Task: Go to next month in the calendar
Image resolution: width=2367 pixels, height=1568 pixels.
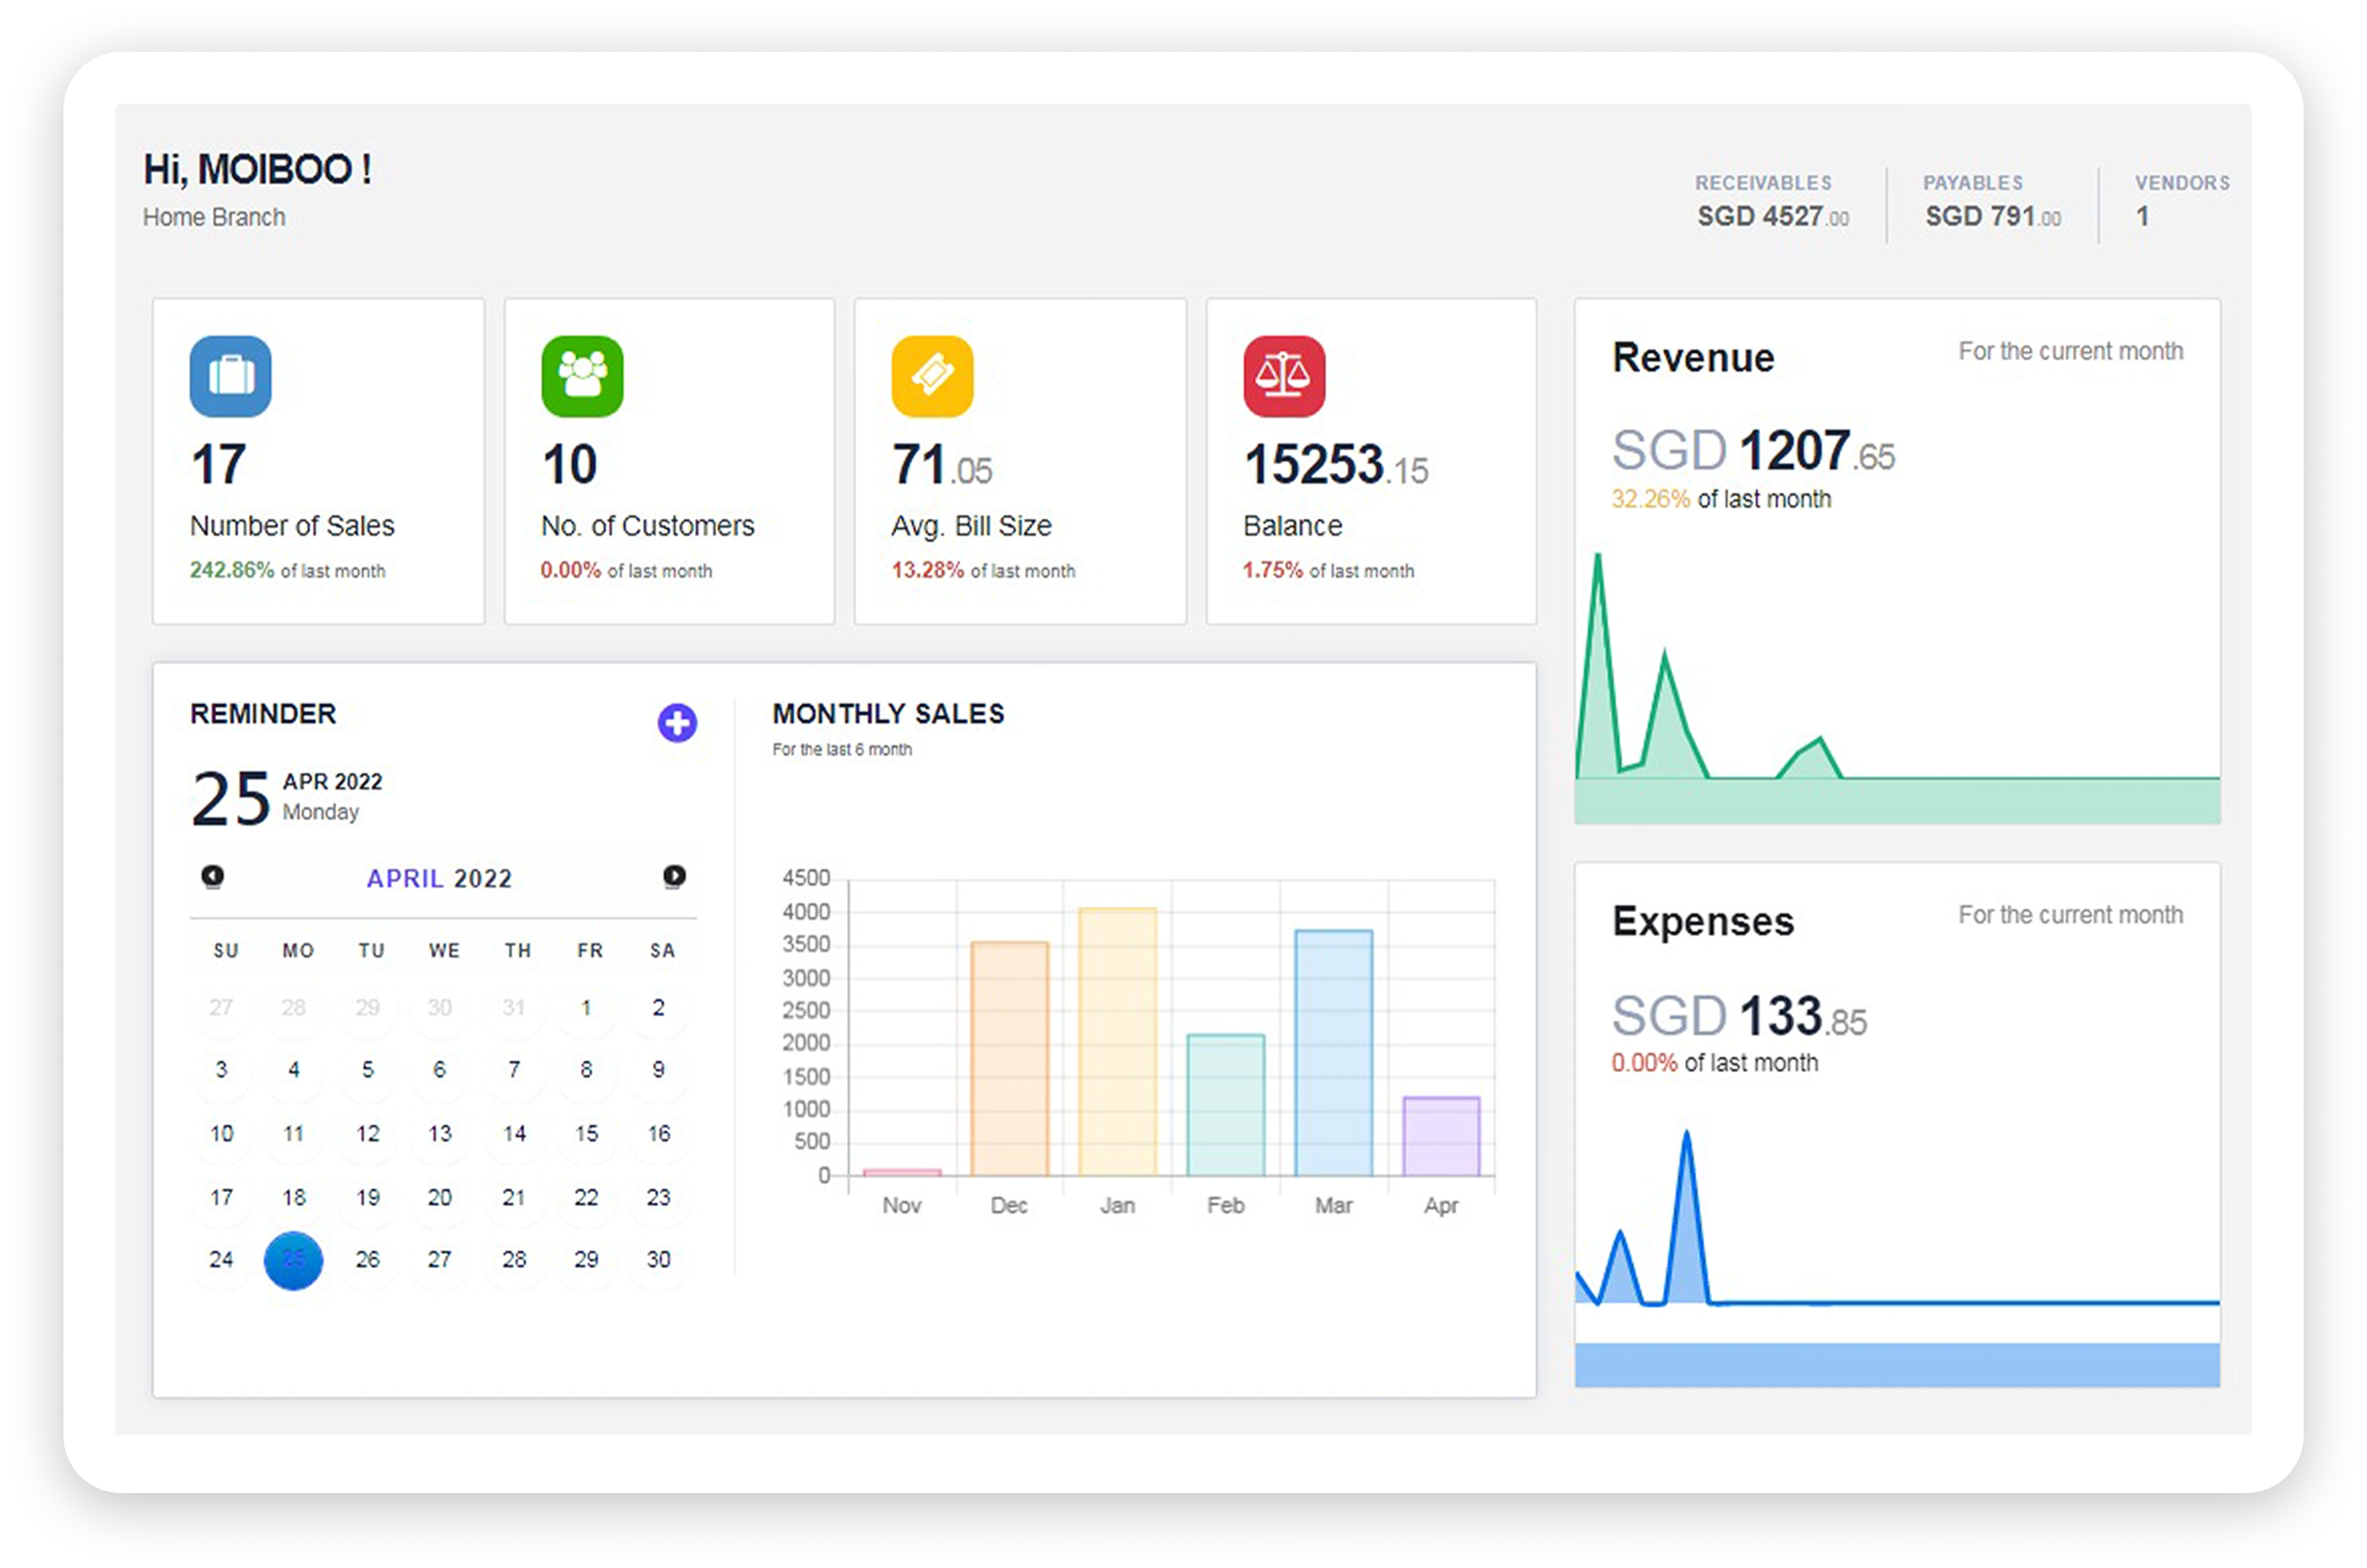Action: [x=674, y=876]
